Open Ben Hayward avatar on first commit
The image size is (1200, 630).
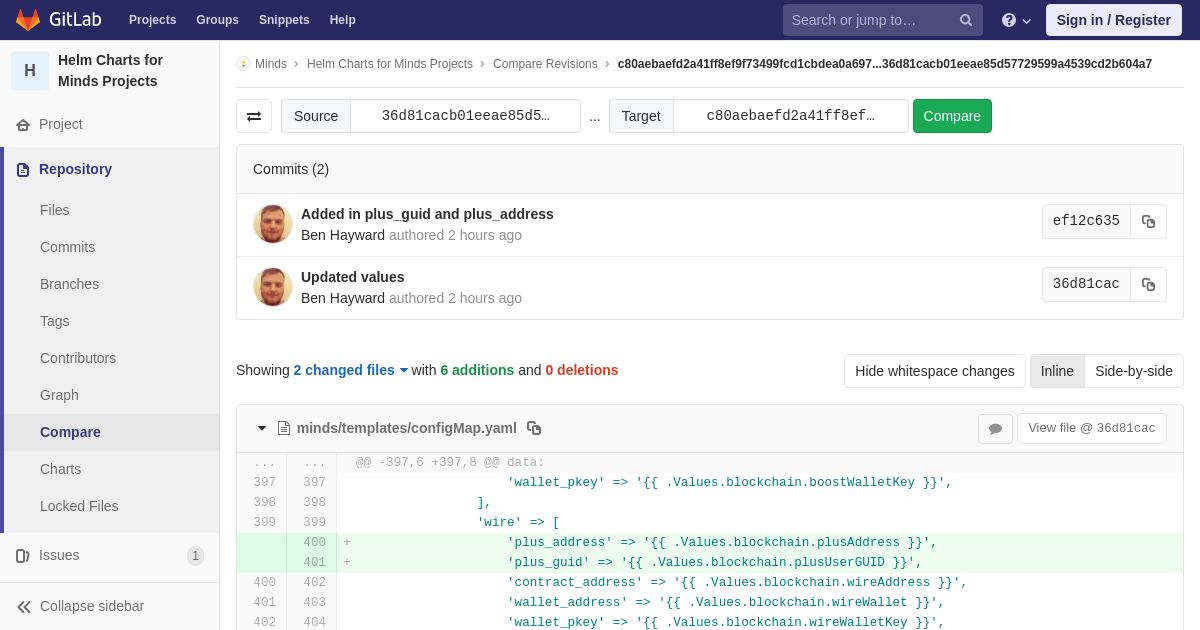pos(273,224)
